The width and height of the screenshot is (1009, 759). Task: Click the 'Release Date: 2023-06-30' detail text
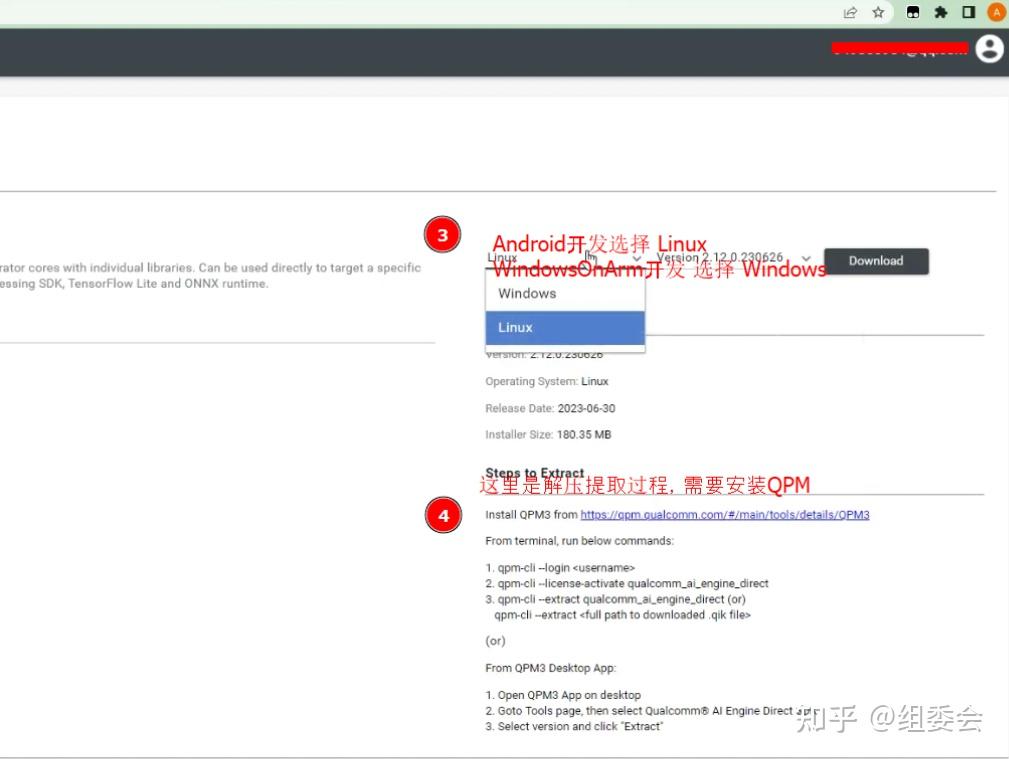pos(549,408)
